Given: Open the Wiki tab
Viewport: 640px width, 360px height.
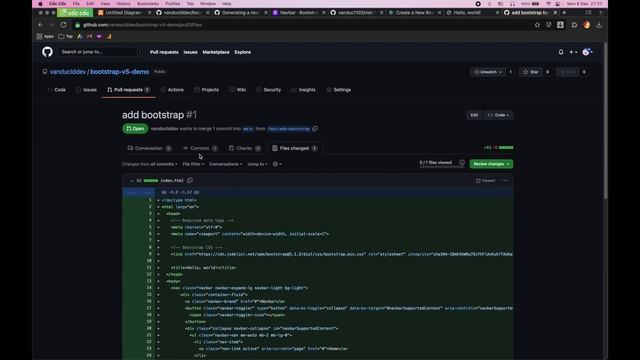Looking at the screenshot, I should (x=238, y=90).
